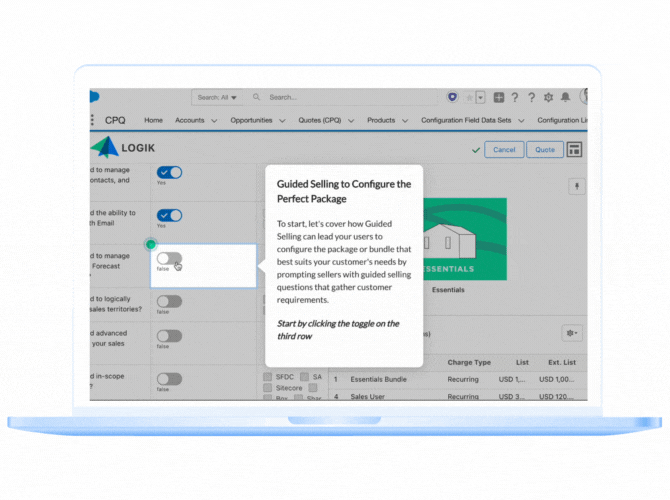This screenshot has width=670, height=500.
Task: Click the Ext. List column header
Action: [562, 362]
